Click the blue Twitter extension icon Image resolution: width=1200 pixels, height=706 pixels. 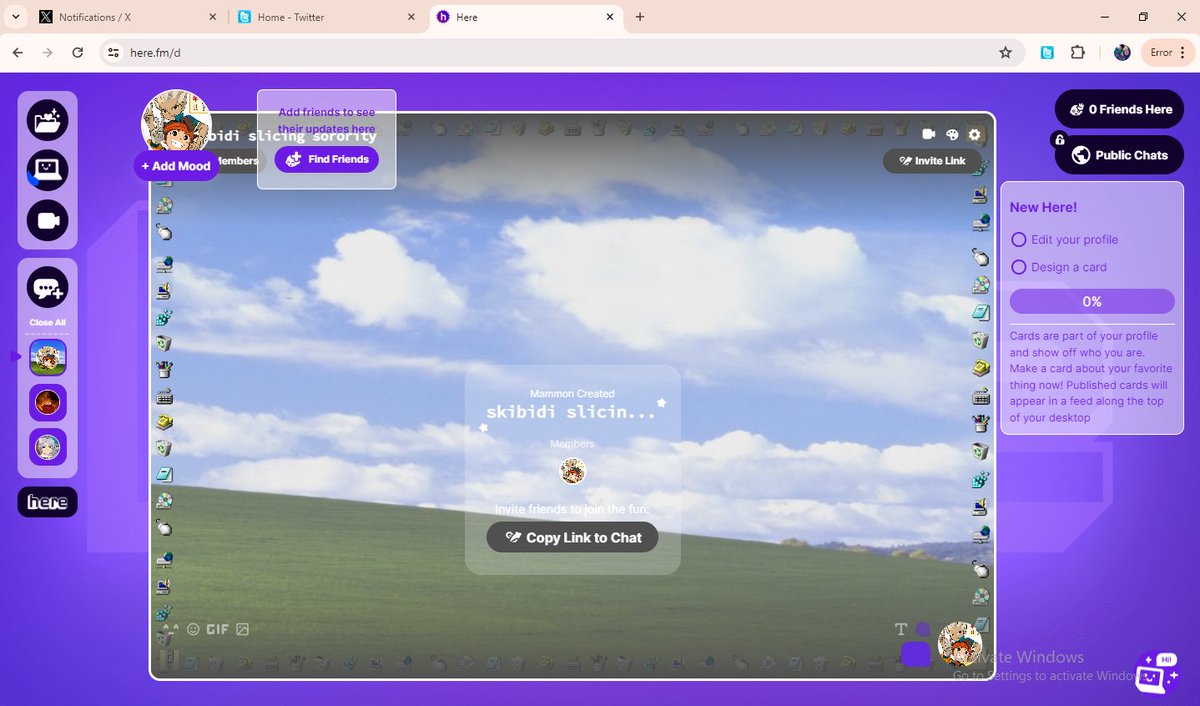1047,53
